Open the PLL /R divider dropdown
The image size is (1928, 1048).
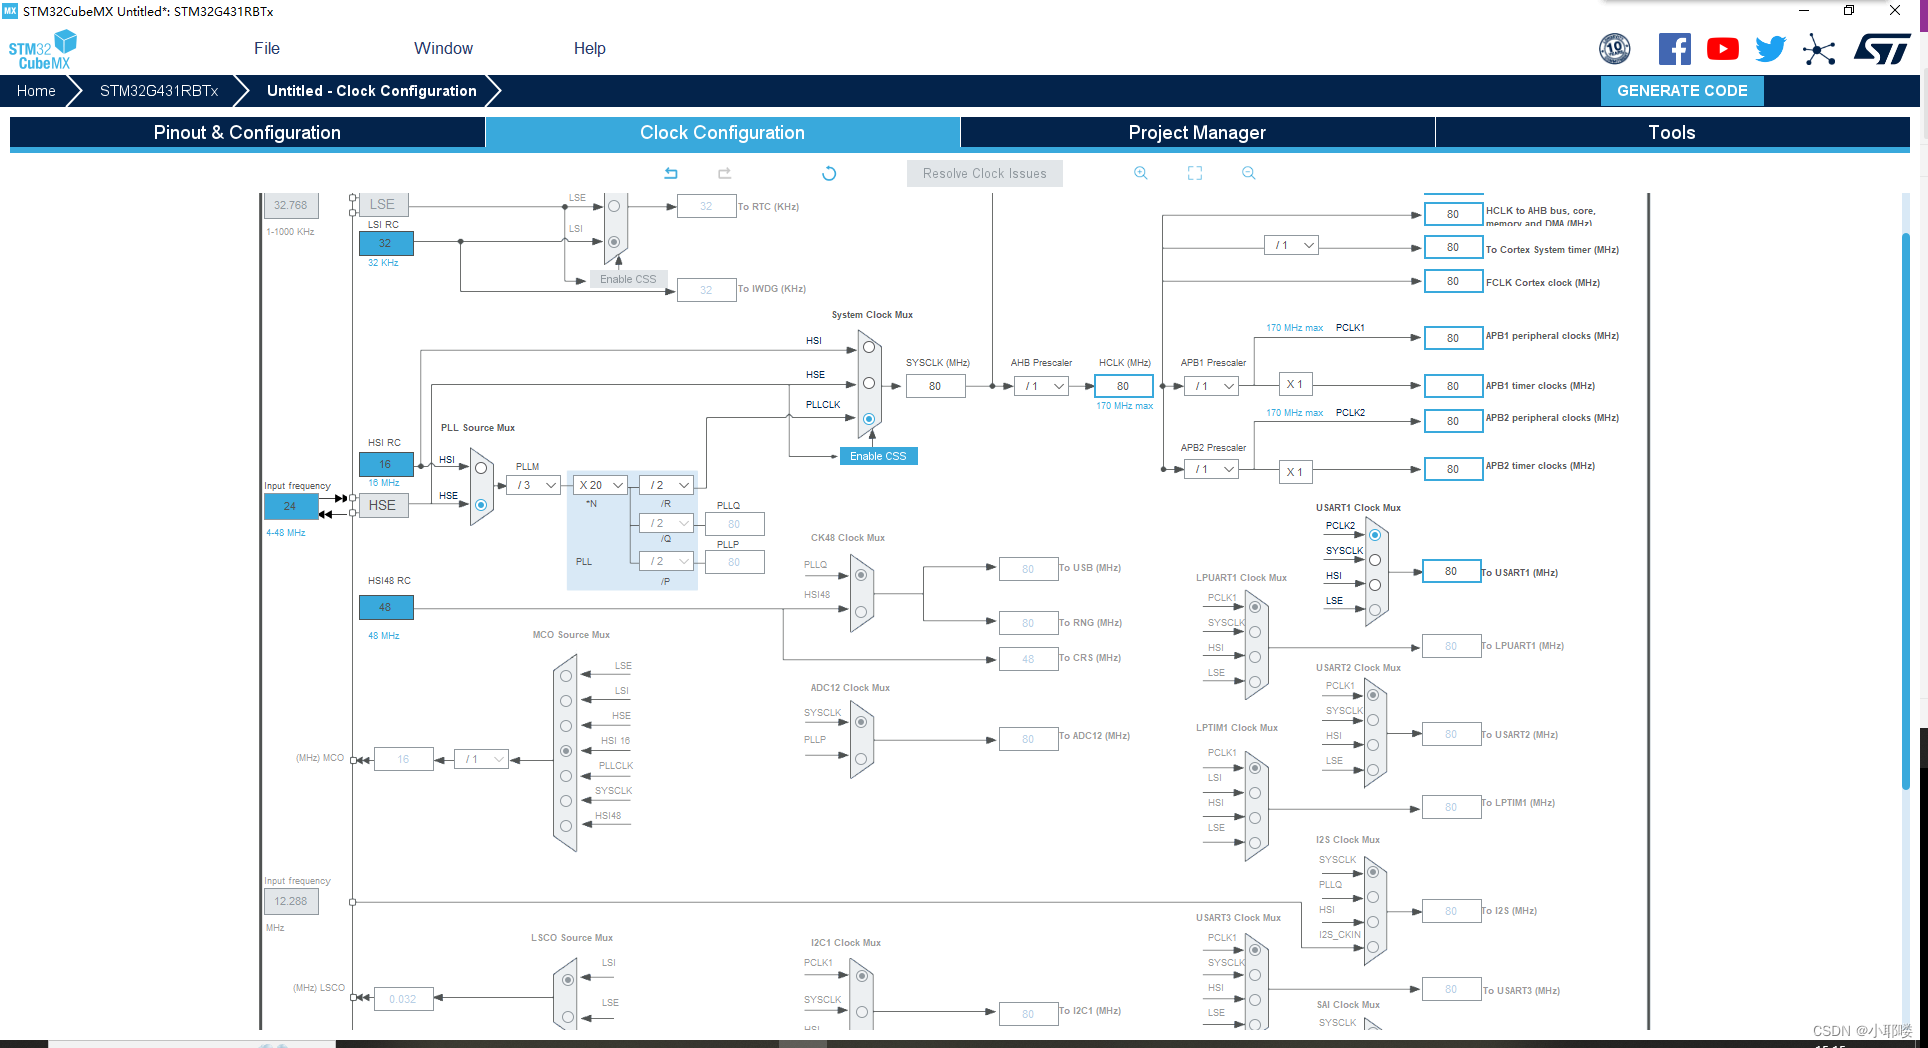(x=667, y=485)
